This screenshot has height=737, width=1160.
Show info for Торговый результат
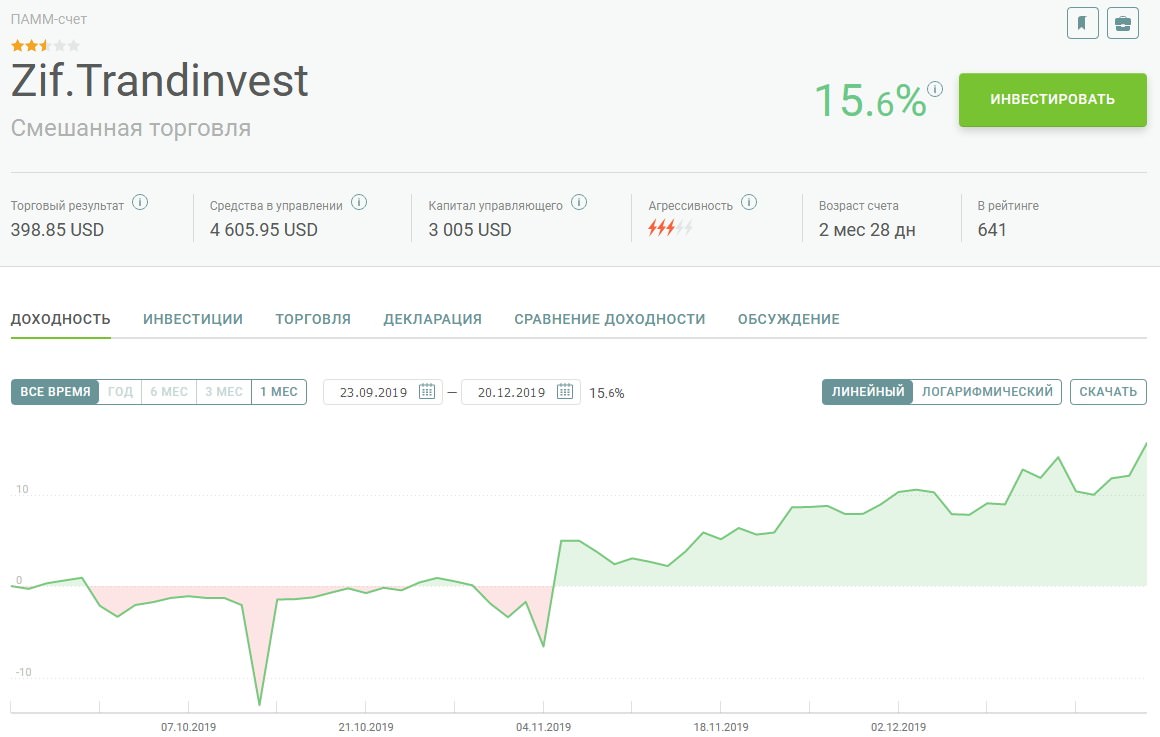point(140,202)
